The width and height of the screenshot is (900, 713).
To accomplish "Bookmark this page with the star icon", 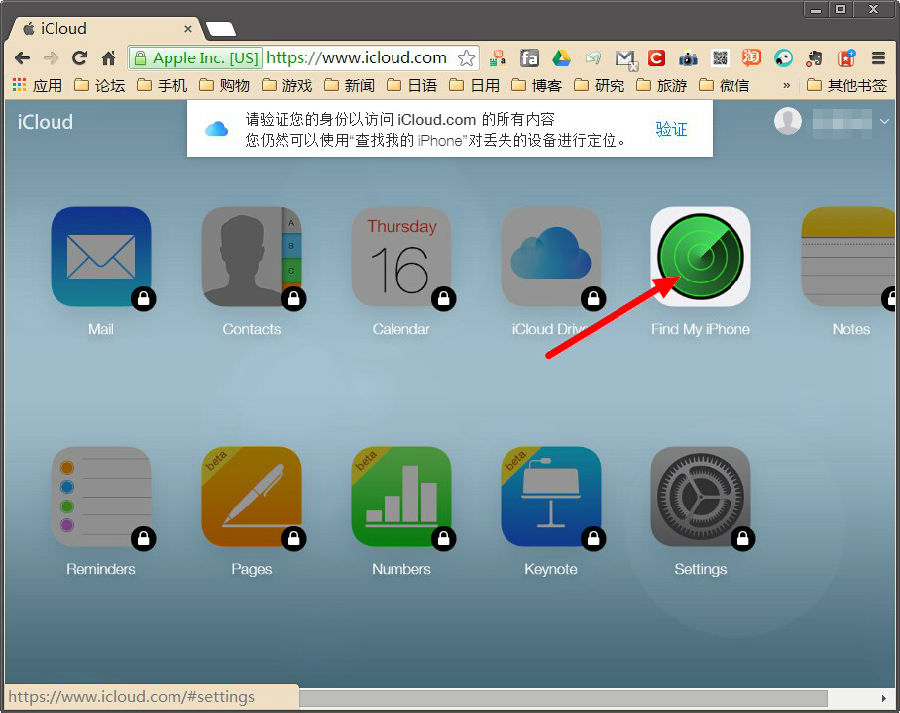I will [x=467, y=58].
